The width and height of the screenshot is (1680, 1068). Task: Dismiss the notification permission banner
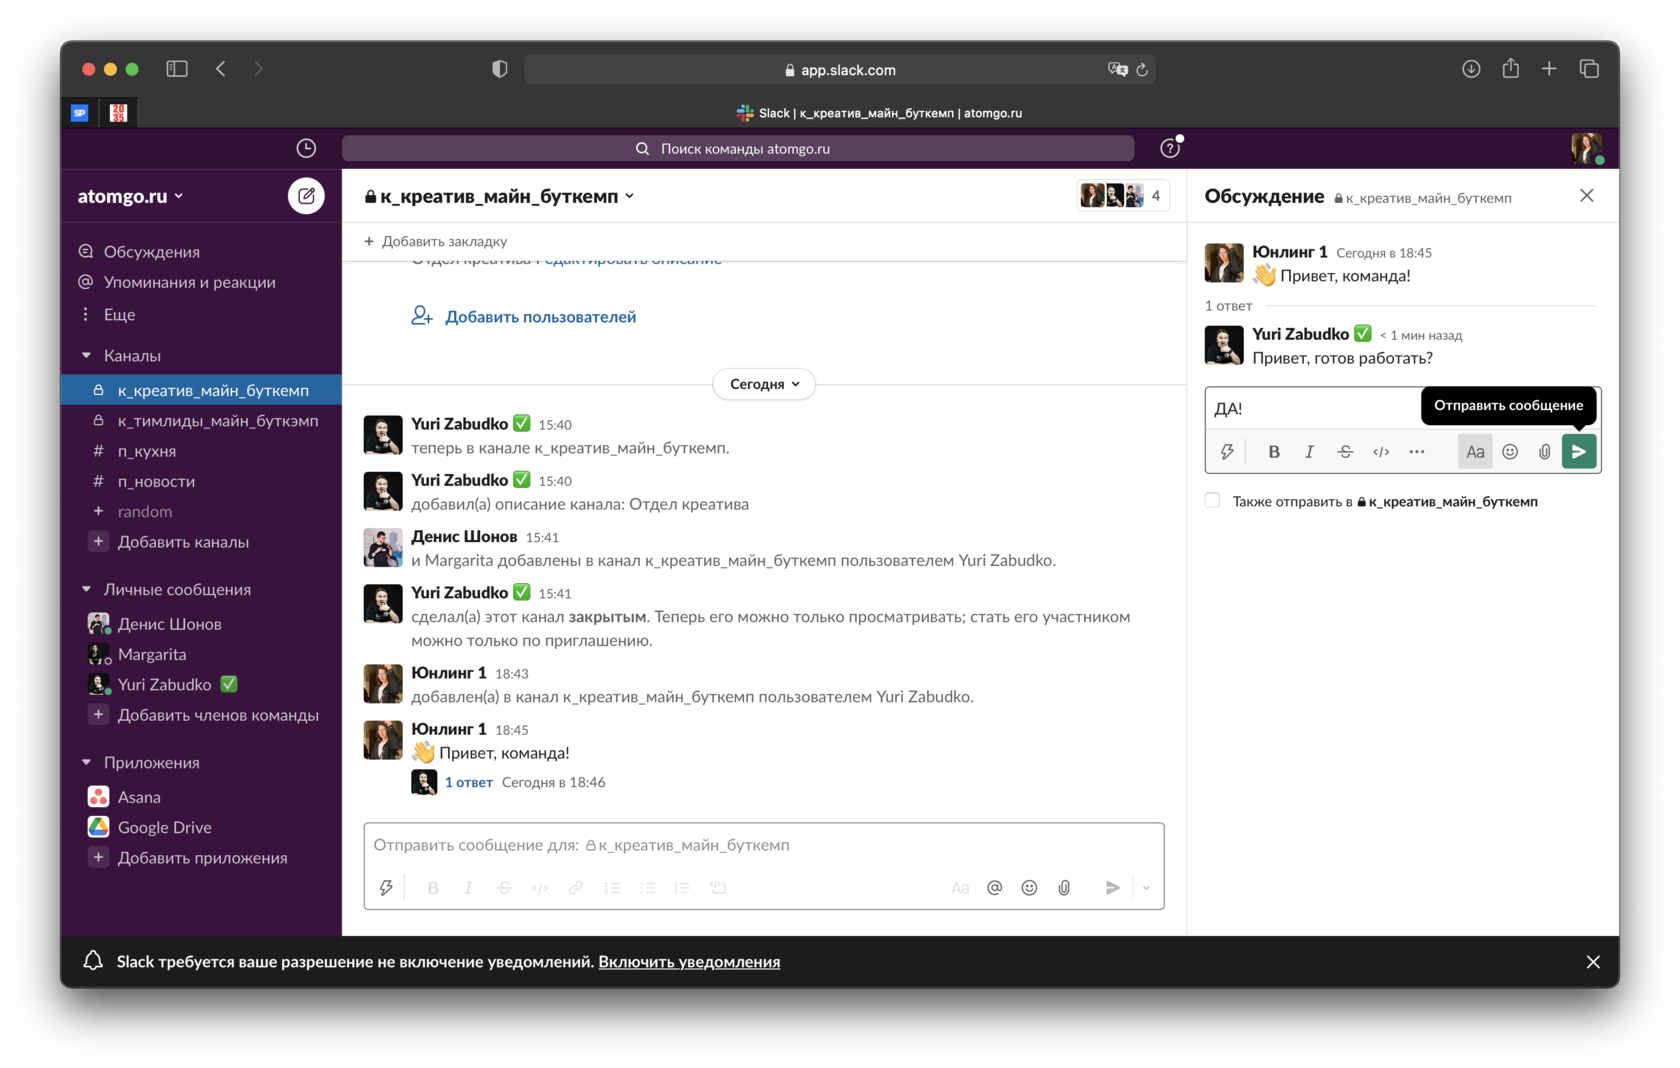click(x=1593, y=962)
